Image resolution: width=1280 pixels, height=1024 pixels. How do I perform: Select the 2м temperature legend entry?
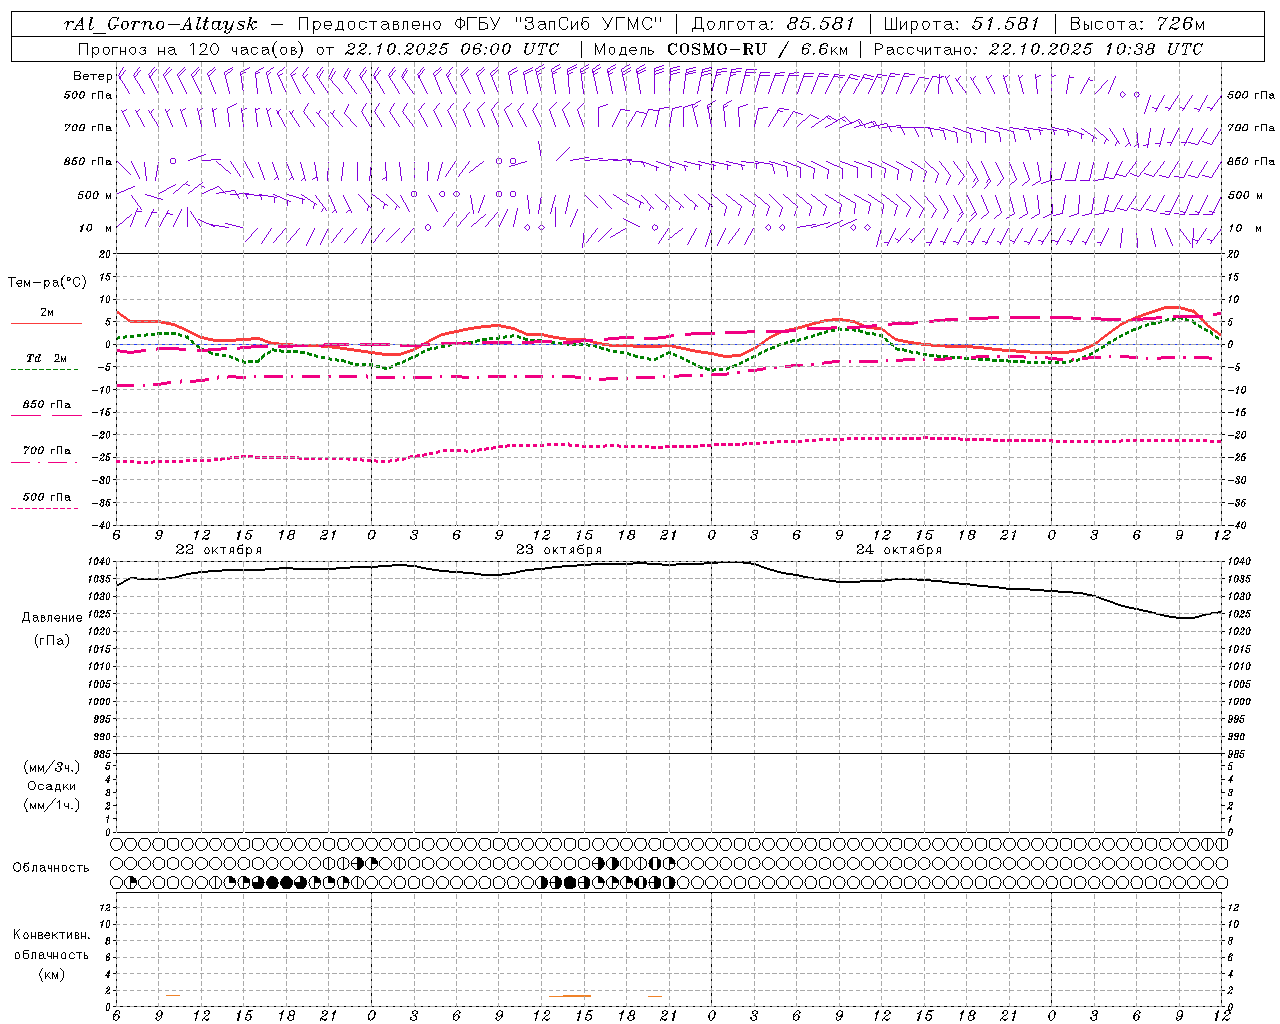[46, 312]
